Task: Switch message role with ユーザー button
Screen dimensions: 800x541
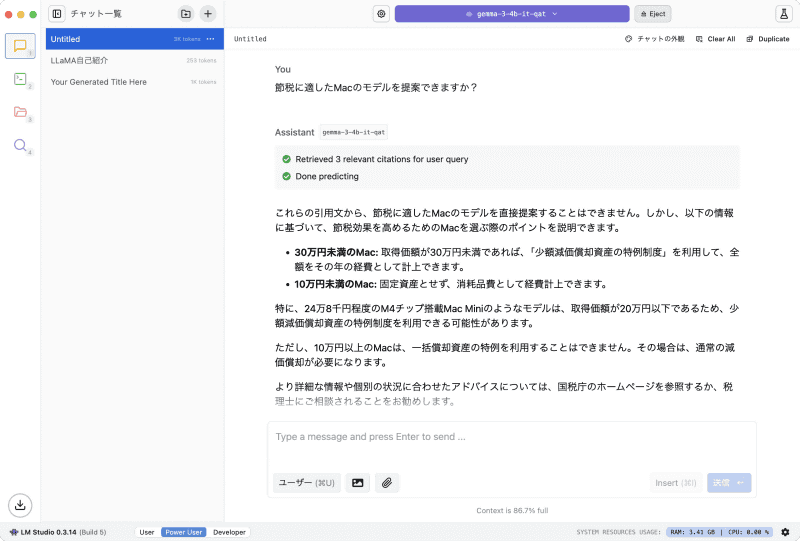Action: click(307, 483)
